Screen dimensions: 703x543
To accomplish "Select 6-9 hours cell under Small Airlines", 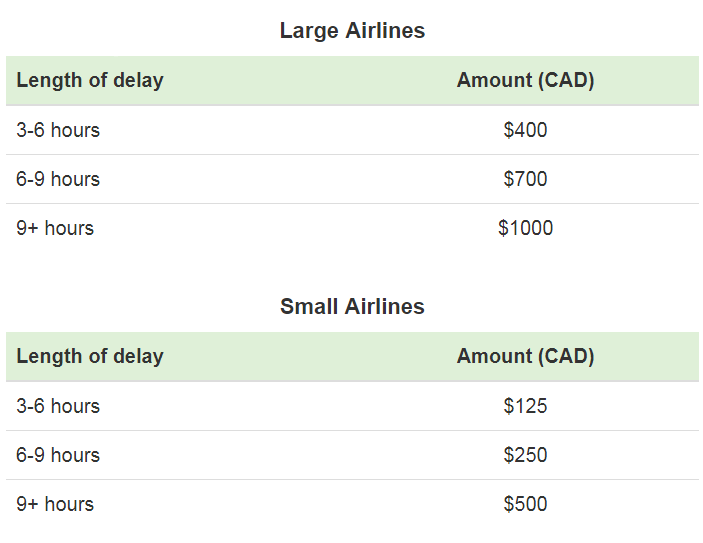I will click(x=58, y=455).
